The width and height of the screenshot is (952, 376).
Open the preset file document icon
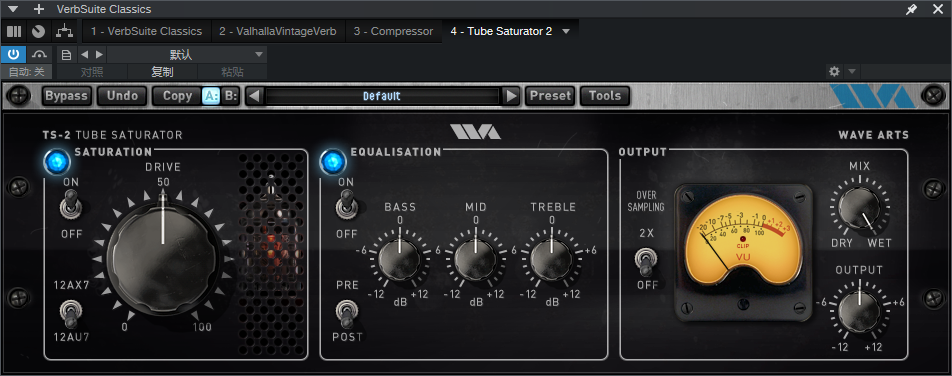(67, 55)
